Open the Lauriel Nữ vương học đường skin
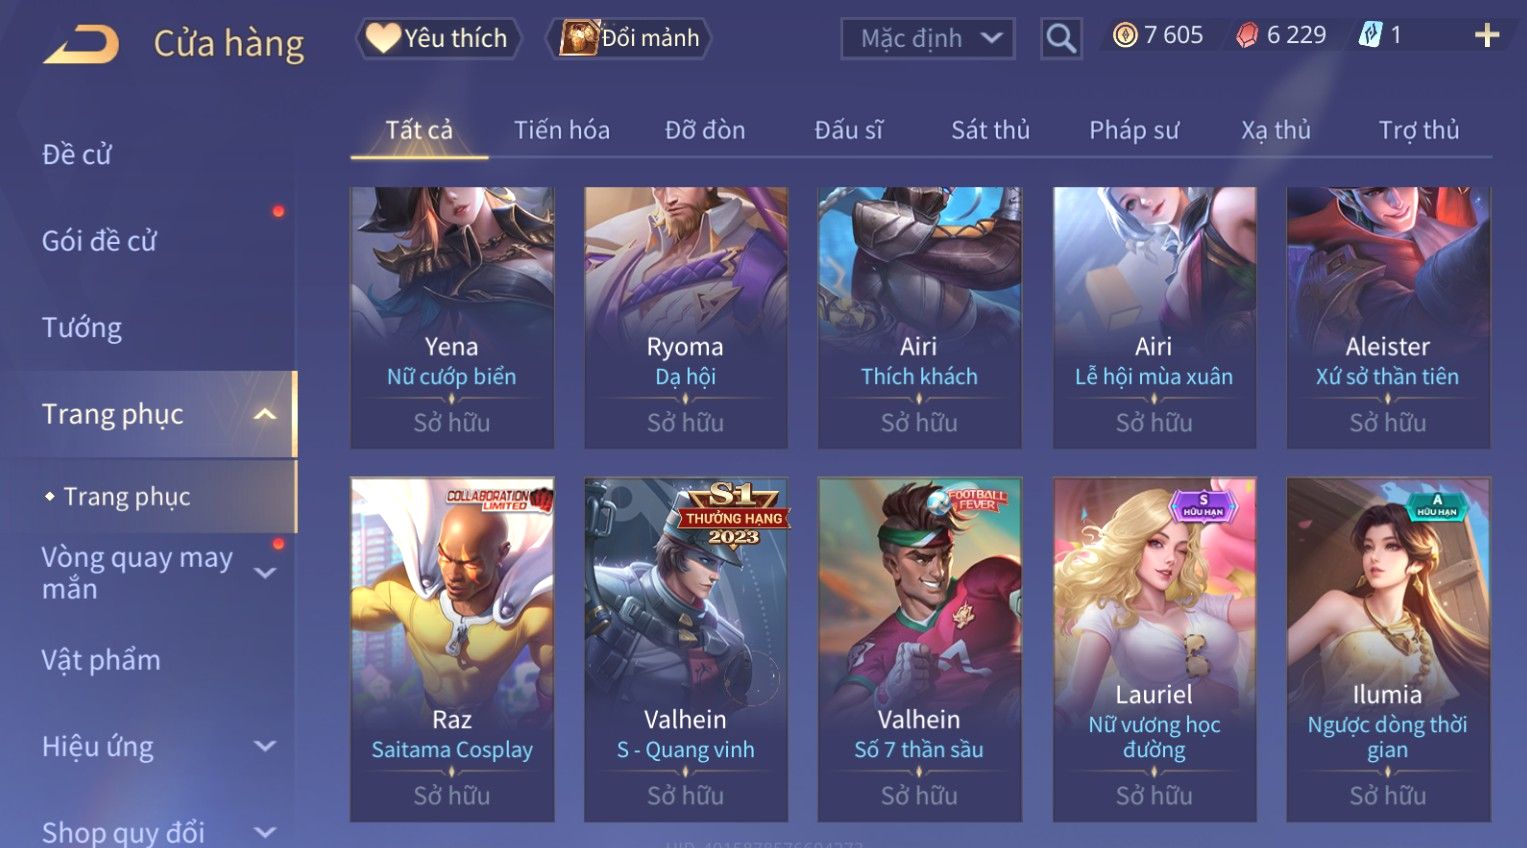The width and height of the screenshot is (1527, 848). [1154, 650]
